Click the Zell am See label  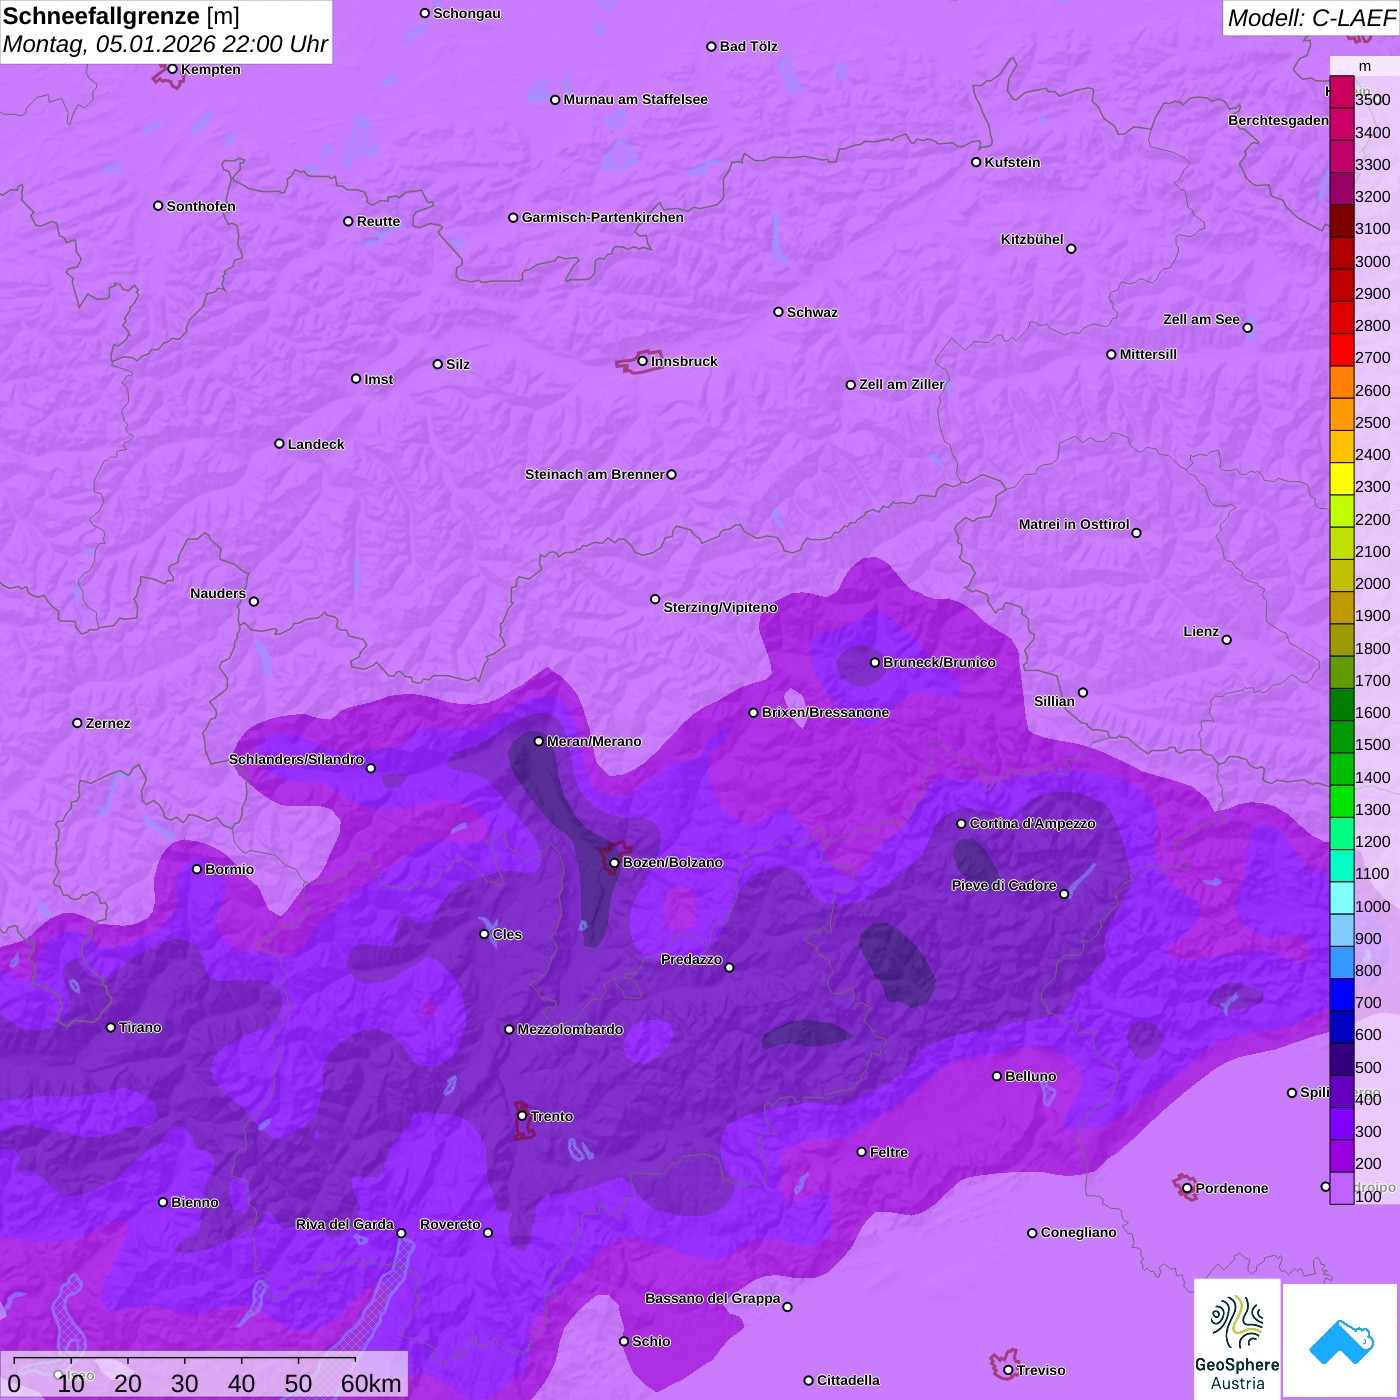[1201, 319]
